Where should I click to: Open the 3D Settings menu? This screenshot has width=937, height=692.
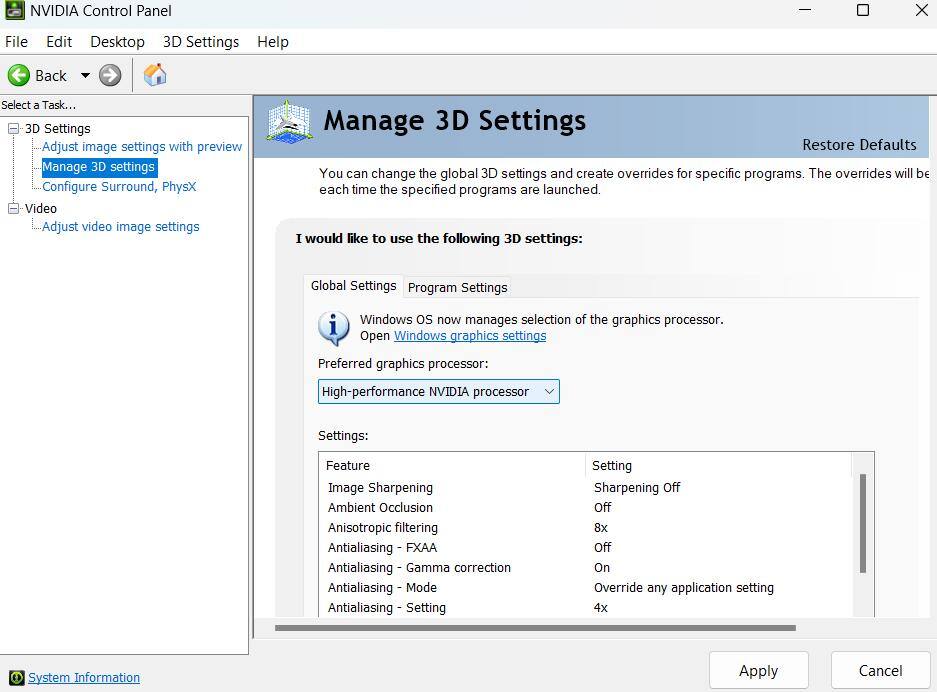click(x=200, y=42)
